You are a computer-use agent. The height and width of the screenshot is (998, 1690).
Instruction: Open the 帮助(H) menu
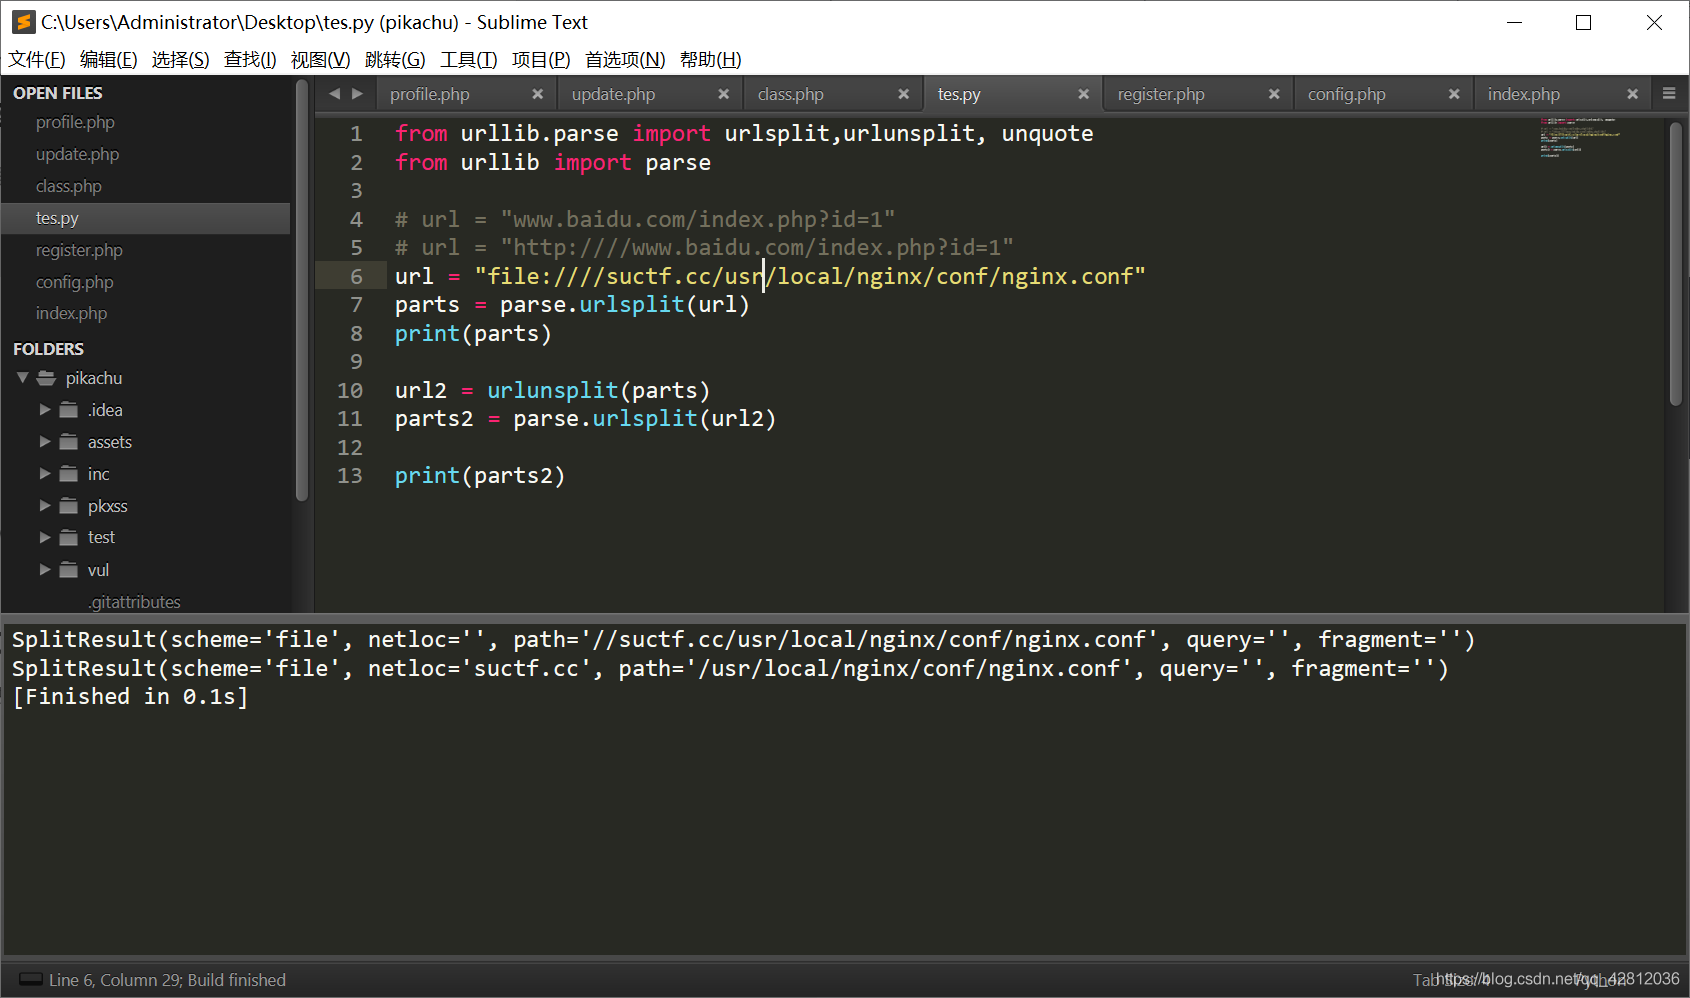tap(710, 60)
